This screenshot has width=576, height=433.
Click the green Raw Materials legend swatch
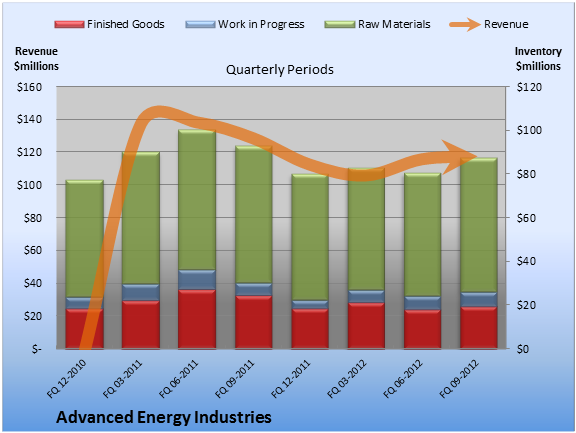pyautogui.click(x=340, y=25)
